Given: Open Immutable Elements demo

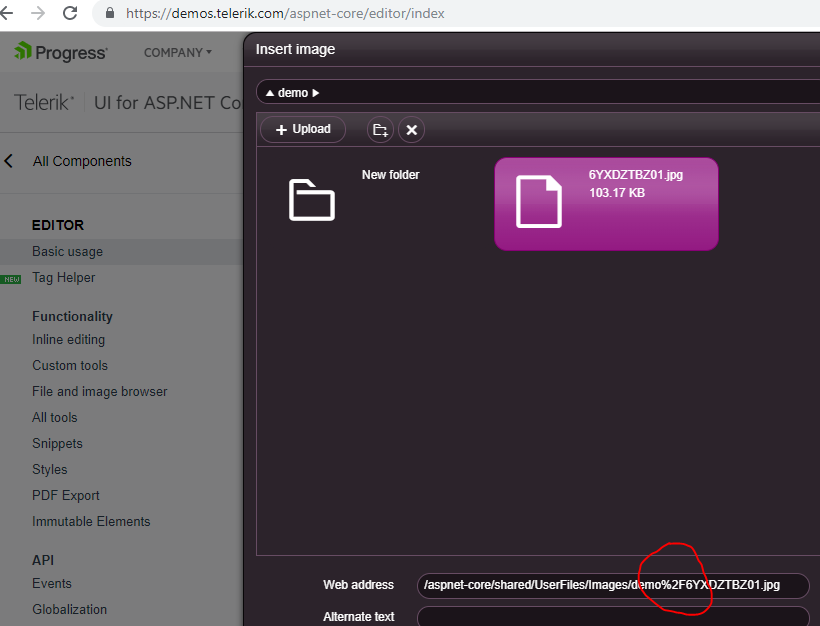Looking at the screenshot, I should click(x=92, y=521).
